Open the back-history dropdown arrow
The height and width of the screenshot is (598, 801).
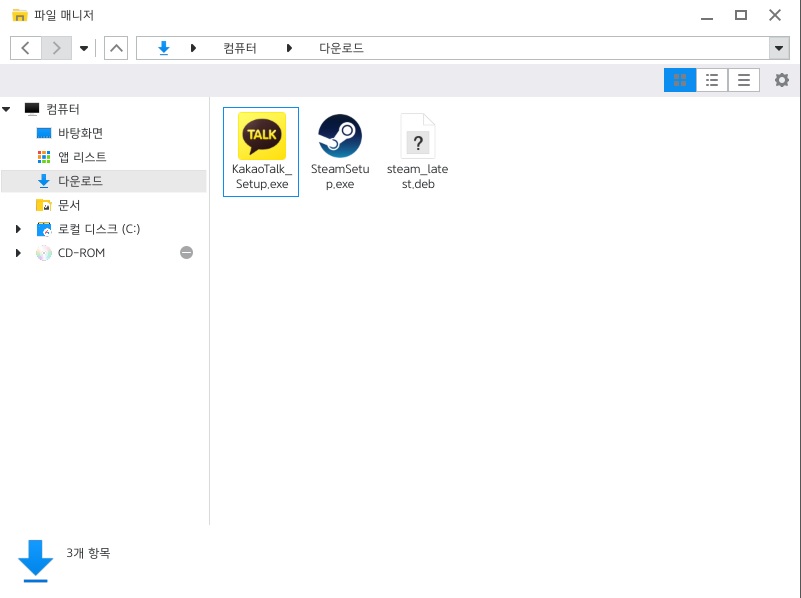click(x=84, y=47)
